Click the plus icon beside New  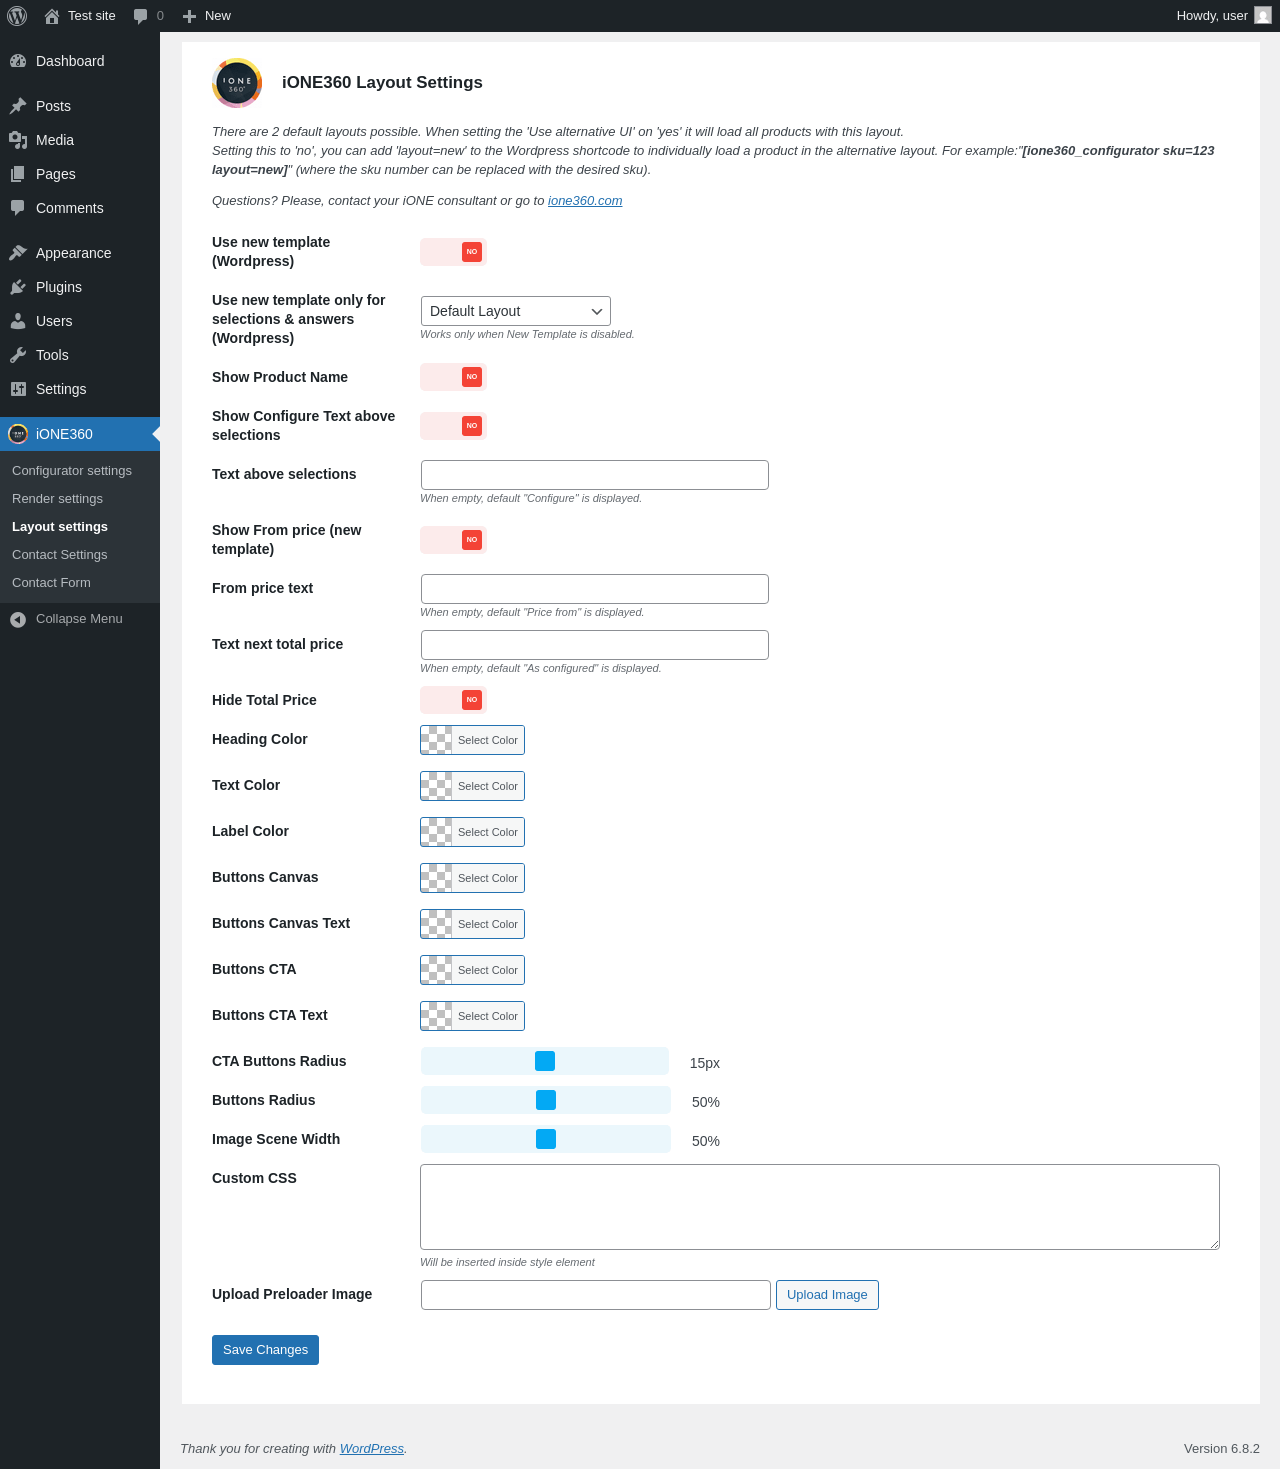[189, 16]
